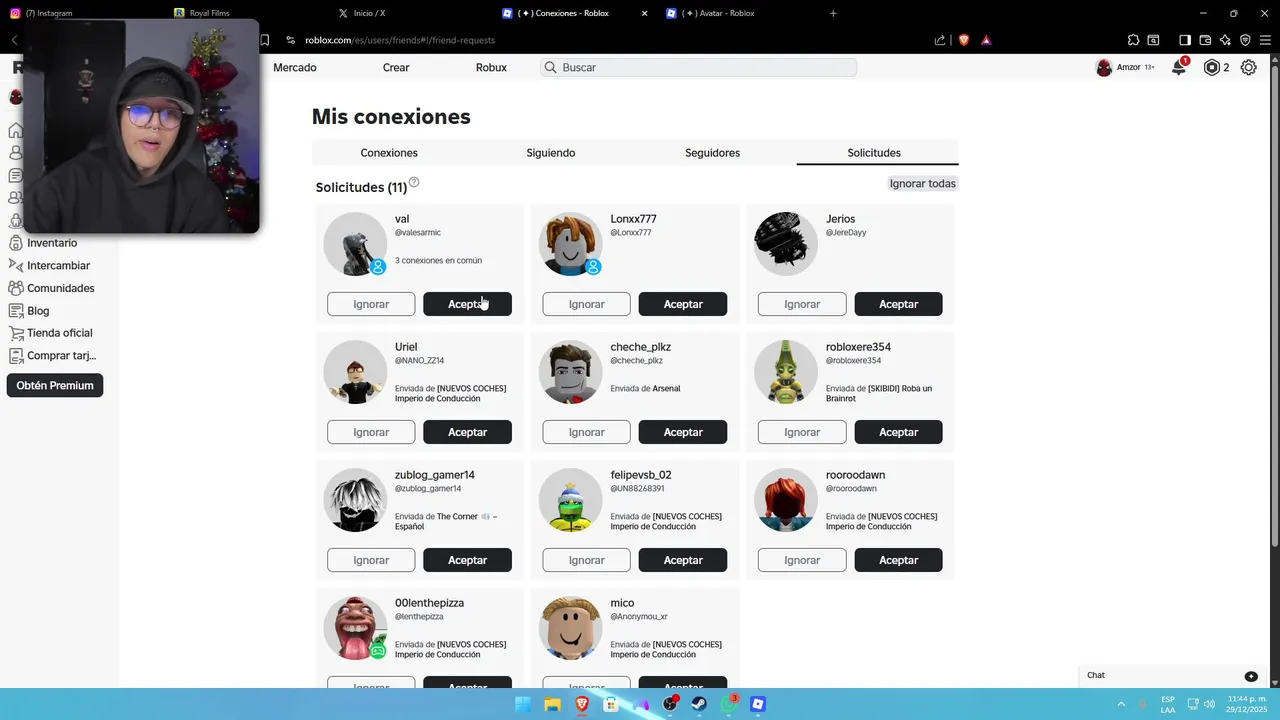Screen dimensions: 1280x720
Task: Click the Windows Start button
Action: tap(523, 704)
